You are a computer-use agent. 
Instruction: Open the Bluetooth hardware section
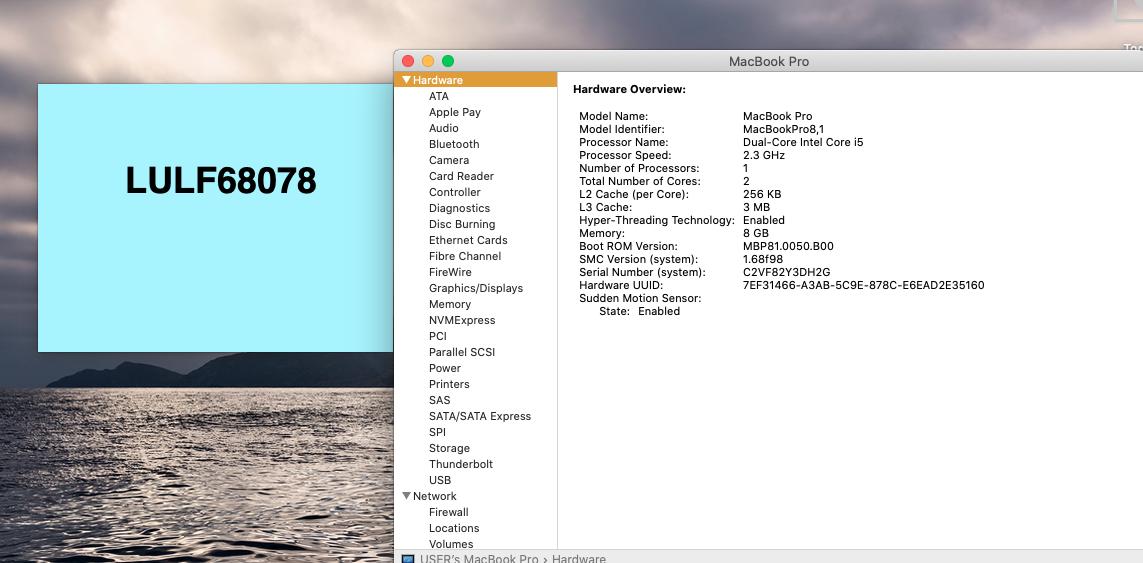pyautogui.click(x=454, y=144)
